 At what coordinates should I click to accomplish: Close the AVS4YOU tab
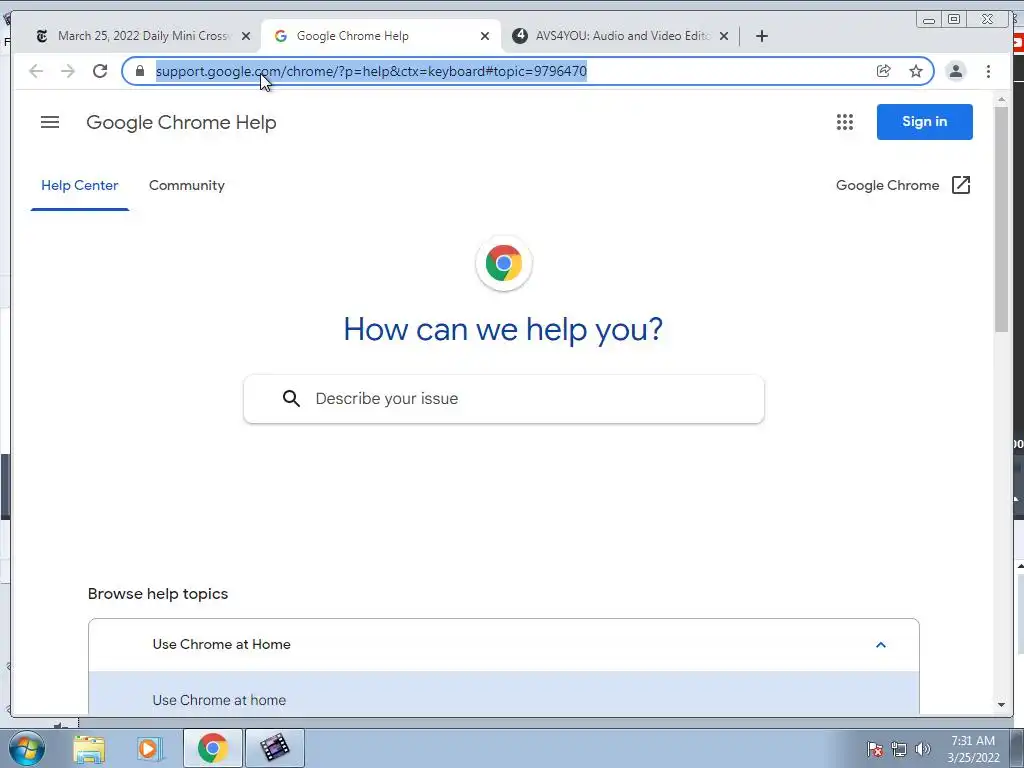[x=724, y=36]
